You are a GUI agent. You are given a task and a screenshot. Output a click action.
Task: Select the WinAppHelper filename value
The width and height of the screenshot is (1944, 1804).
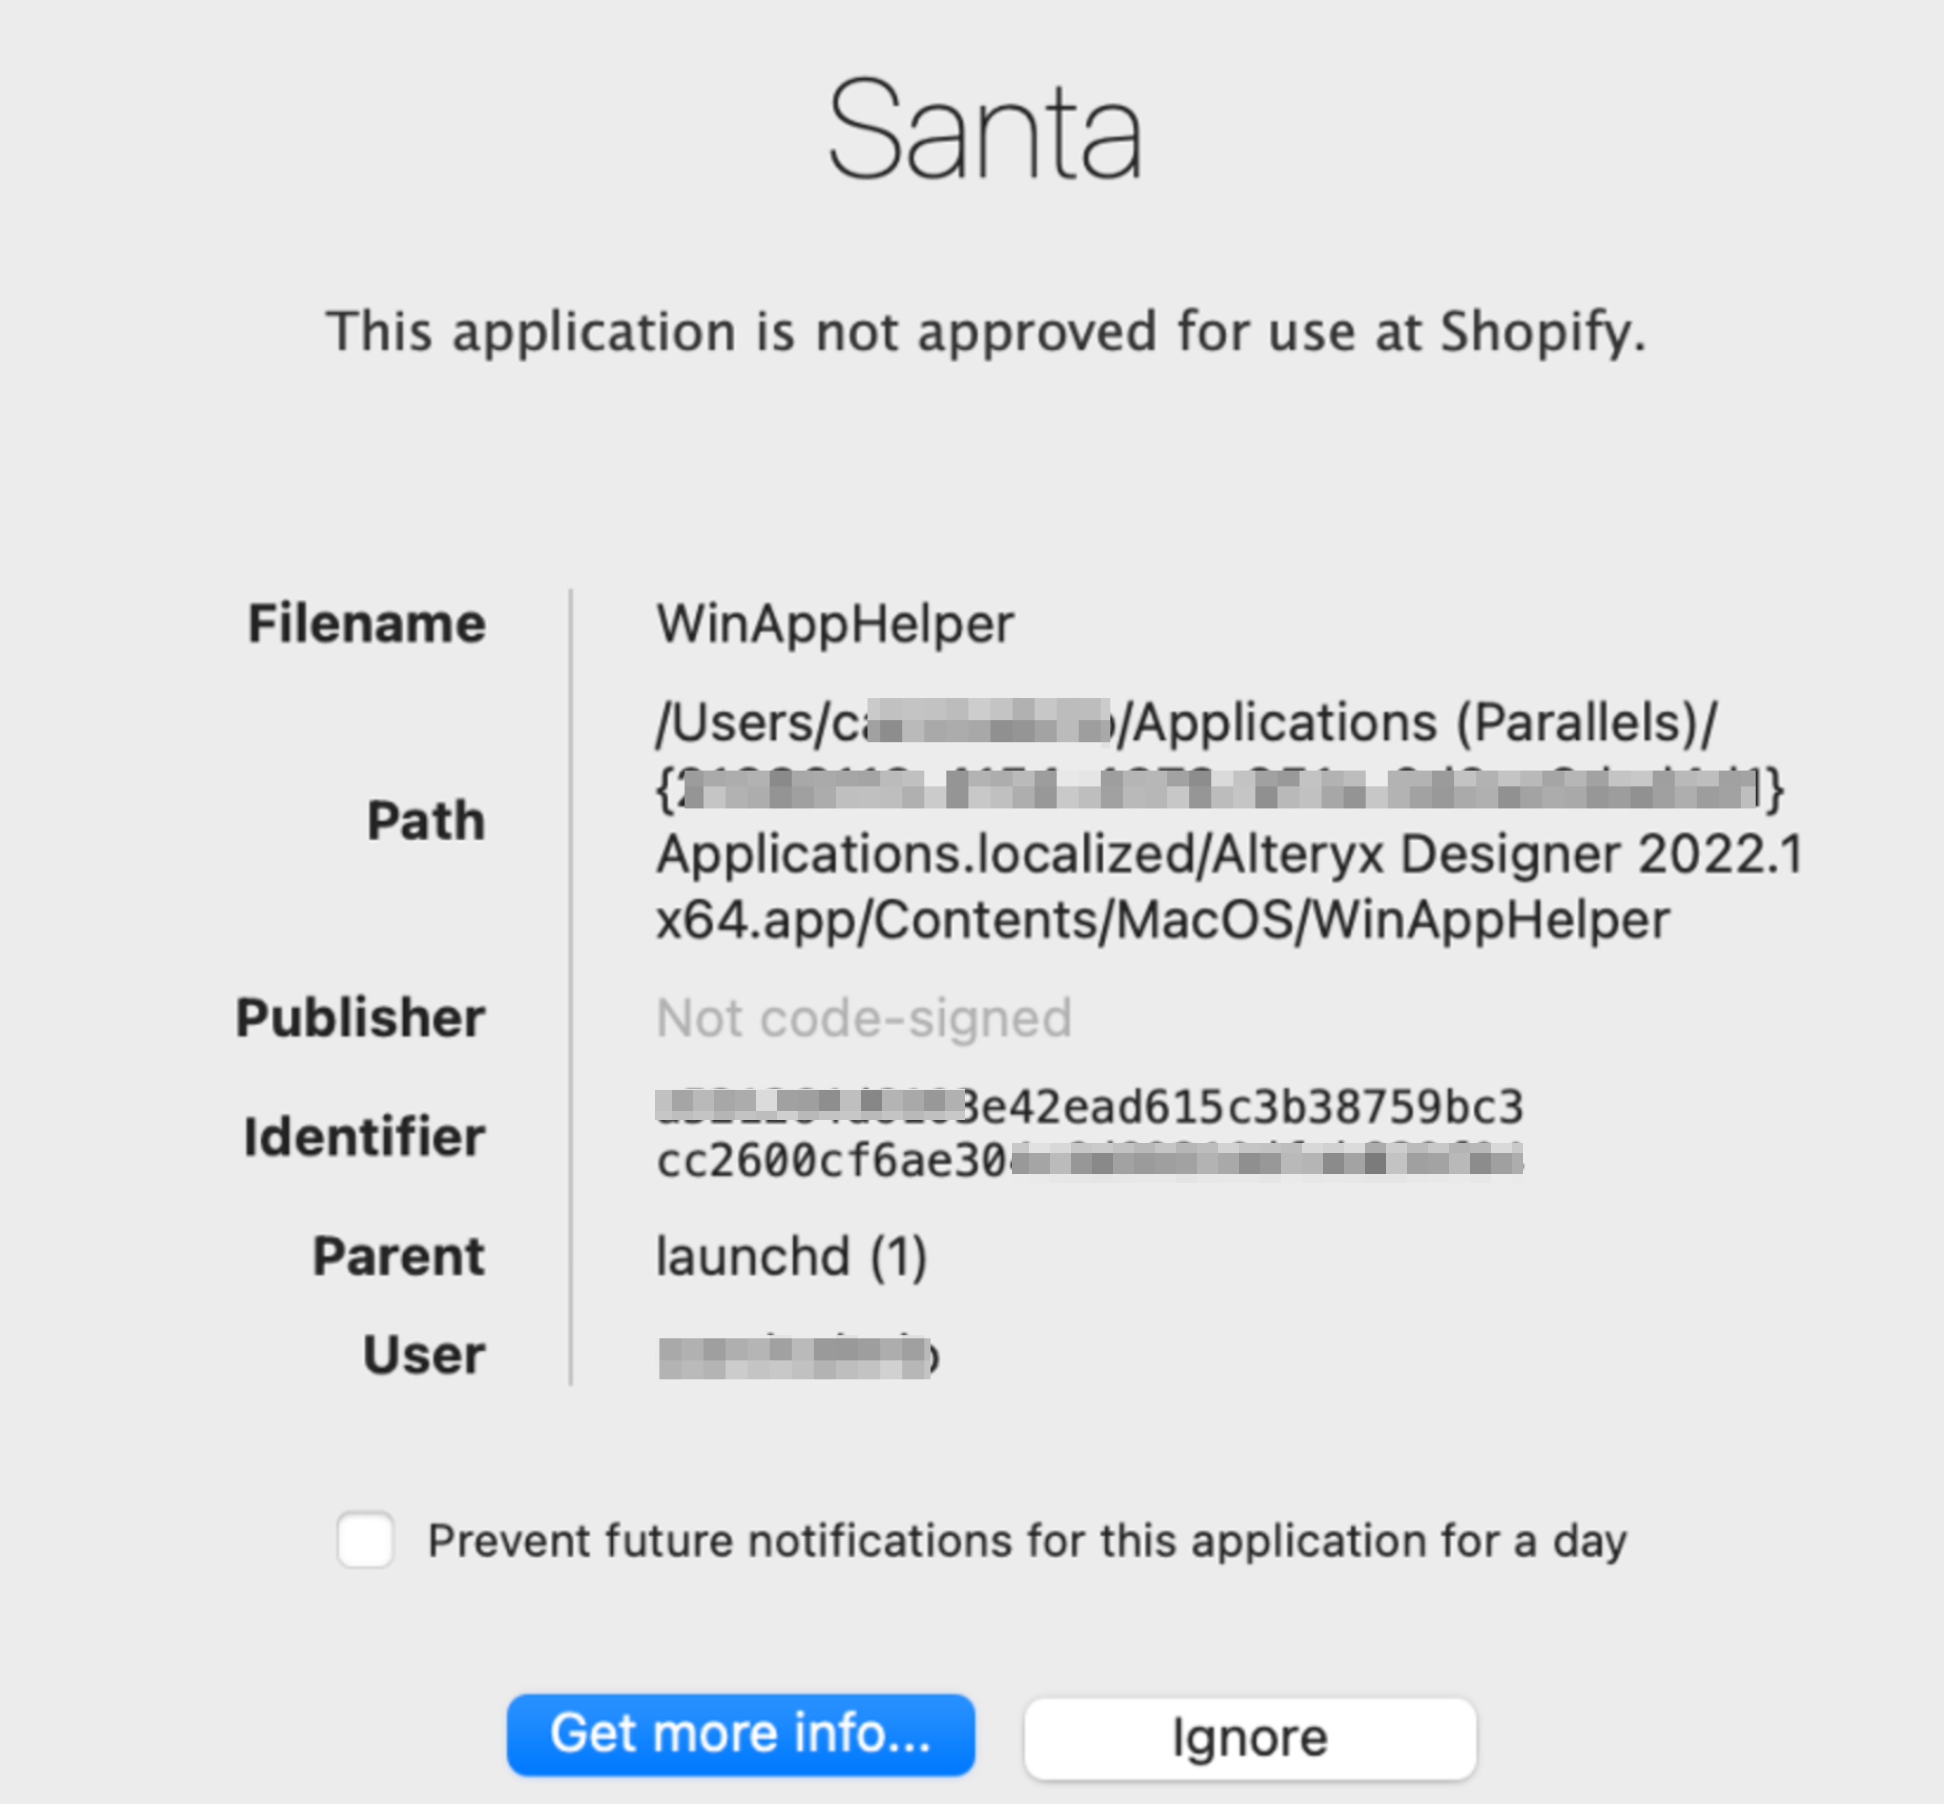[x=834, y=624]
